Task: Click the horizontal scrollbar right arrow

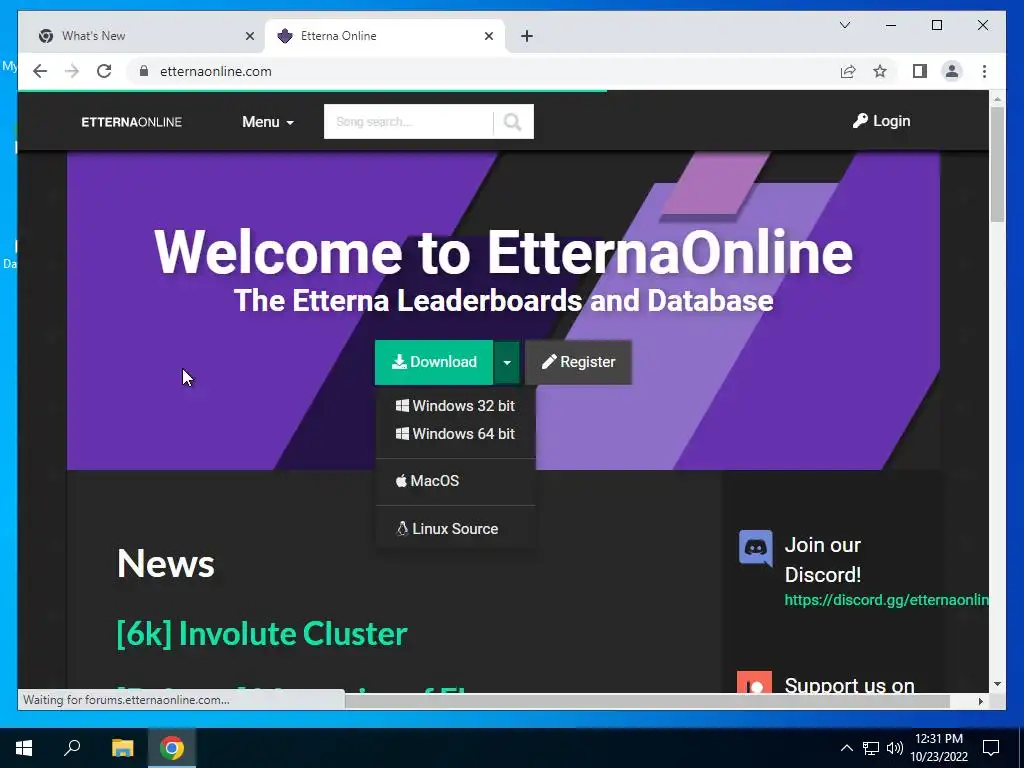Action: 980,701
